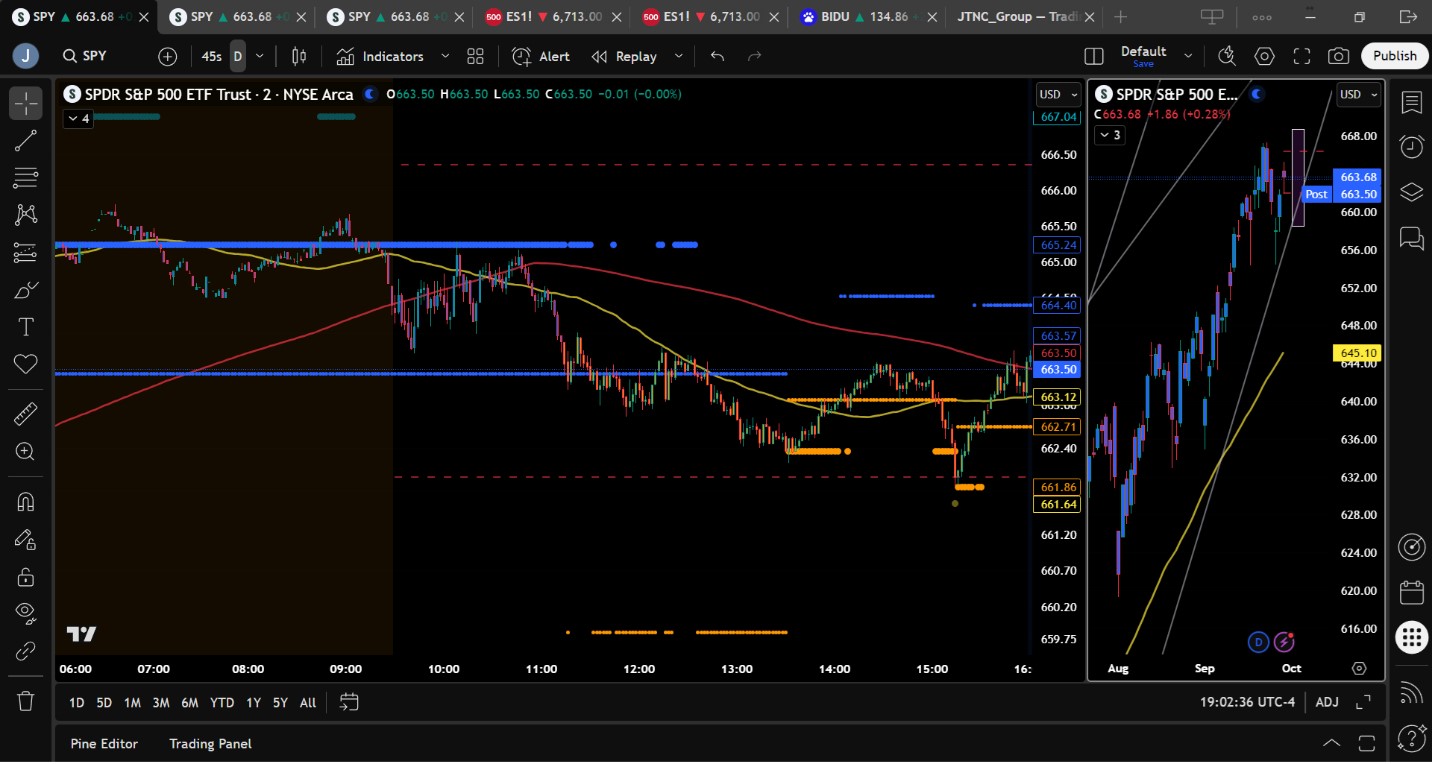The width and height of the screenshot is (1432, 764).
Task: Open right chart's axis settings hexagon
Action: tap(1358, 668)
